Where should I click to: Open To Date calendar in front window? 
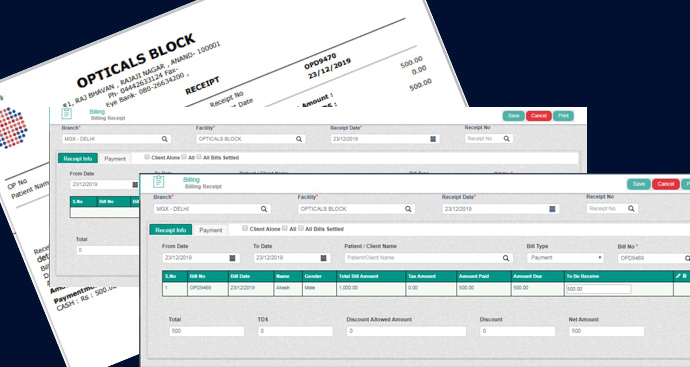tap(323, 258)
